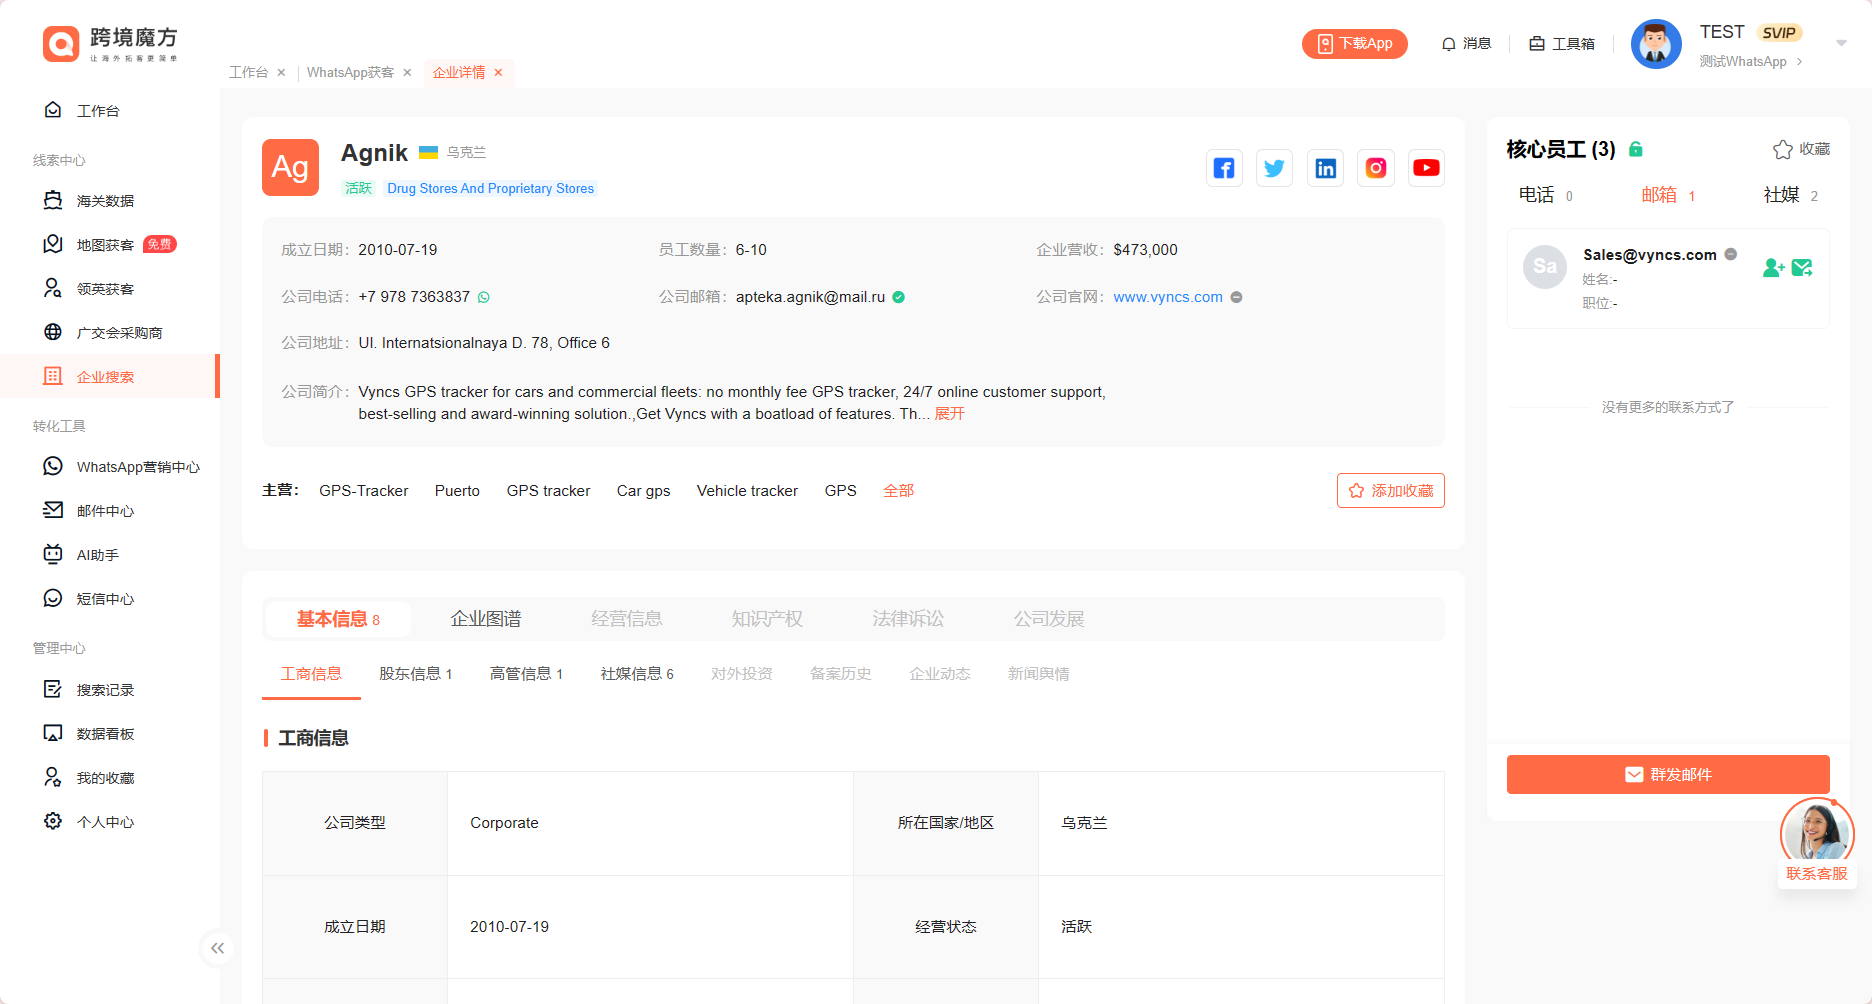Screen dimensions: 1872x1004
Task: Collapse the left sidebar with double-chevron
Action: tap(217, 948)
